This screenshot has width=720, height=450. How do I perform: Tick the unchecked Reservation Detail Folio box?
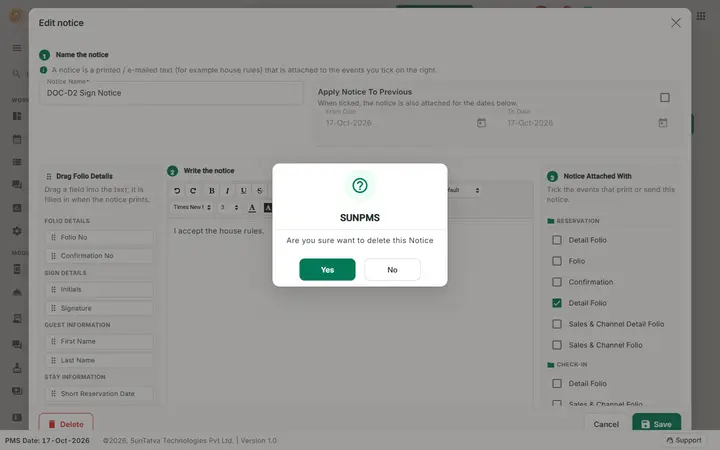coord(557,240)
